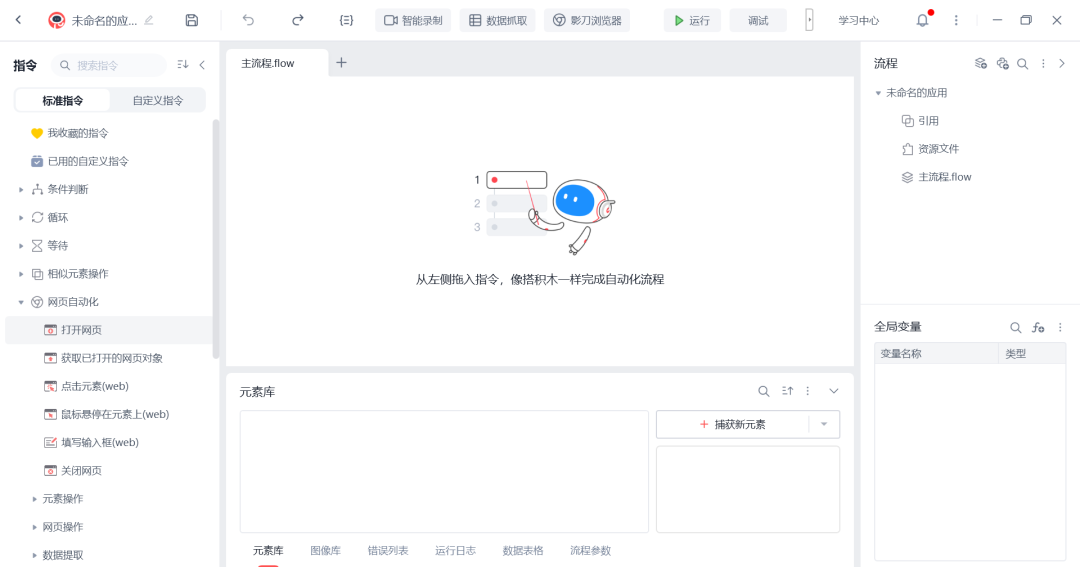Search within the 流程 panel

[1023, 64]
